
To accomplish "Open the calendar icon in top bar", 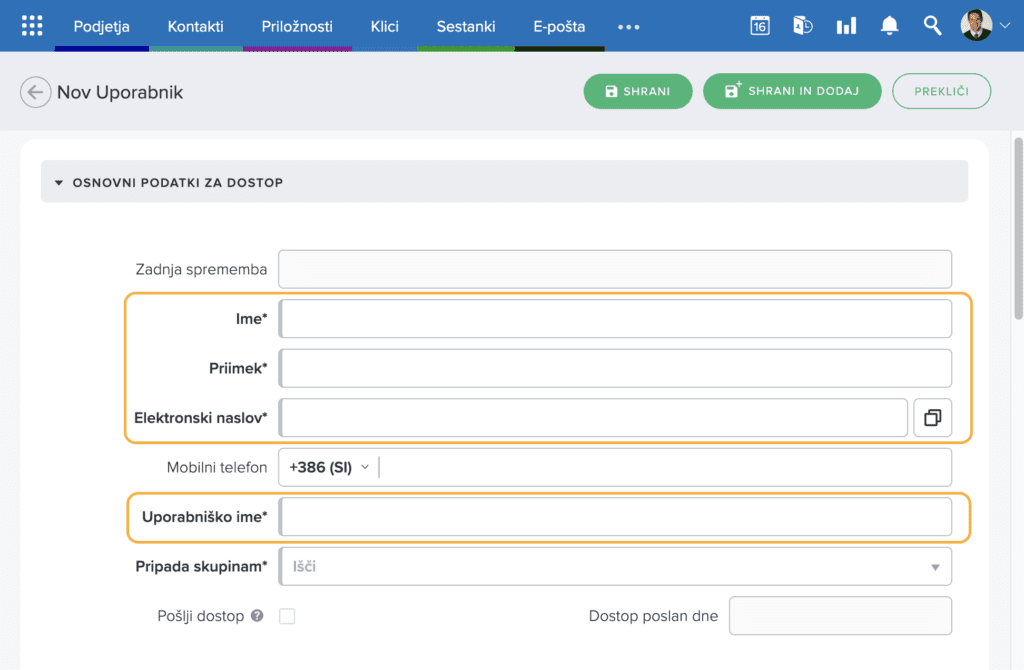I will pos(760,26).
